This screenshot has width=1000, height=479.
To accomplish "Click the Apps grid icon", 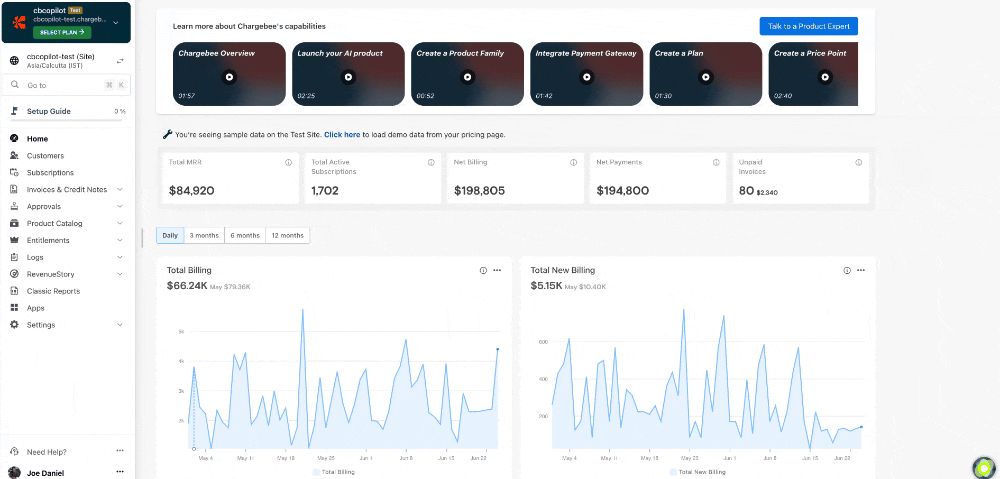I will (x=14, y=308).
